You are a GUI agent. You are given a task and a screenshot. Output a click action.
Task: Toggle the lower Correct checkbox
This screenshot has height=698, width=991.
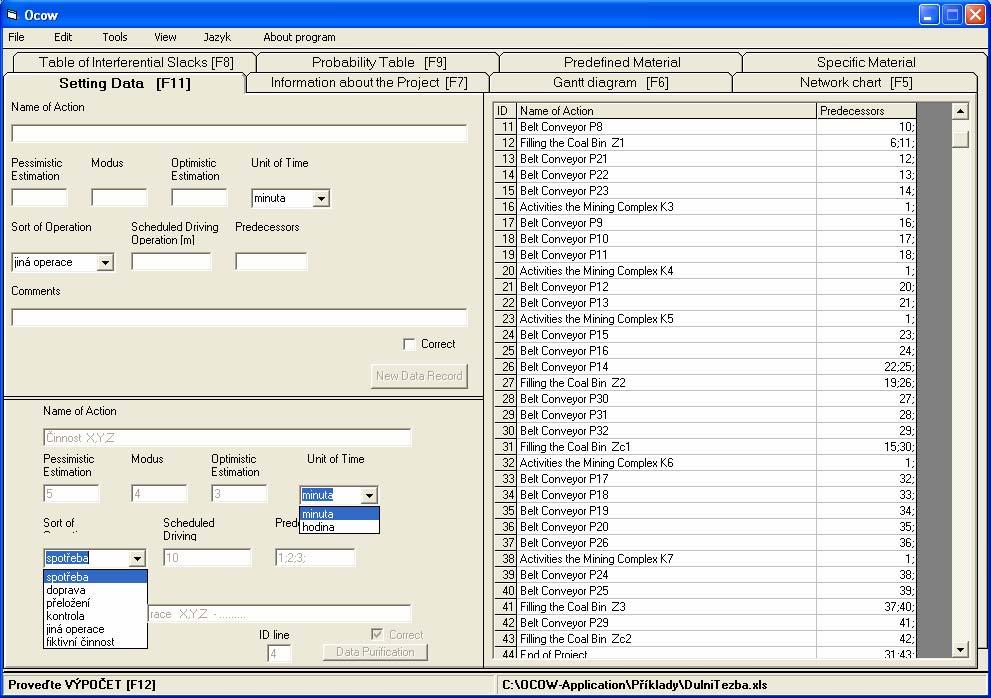click(x=377, y=634)
